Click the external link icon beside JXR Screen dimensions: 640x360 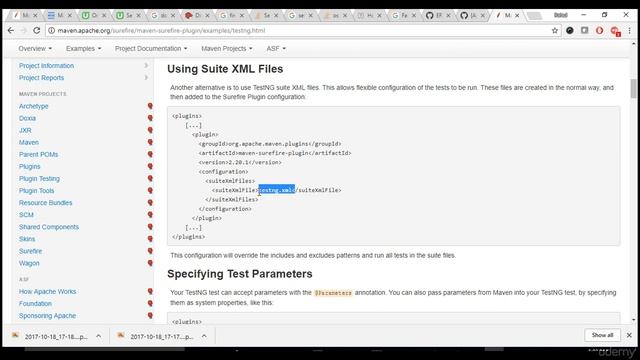pos(150,130)
